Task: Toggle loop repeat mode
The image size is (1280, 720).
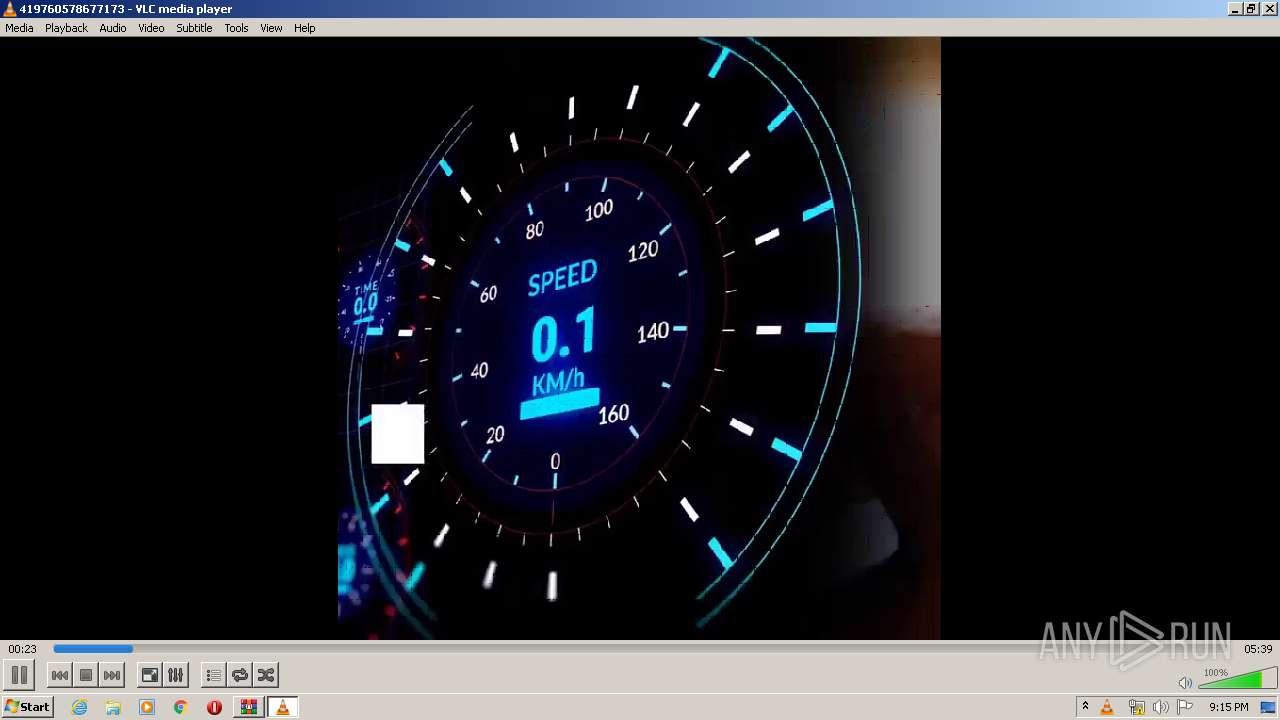Action: (x=239, y=675)
